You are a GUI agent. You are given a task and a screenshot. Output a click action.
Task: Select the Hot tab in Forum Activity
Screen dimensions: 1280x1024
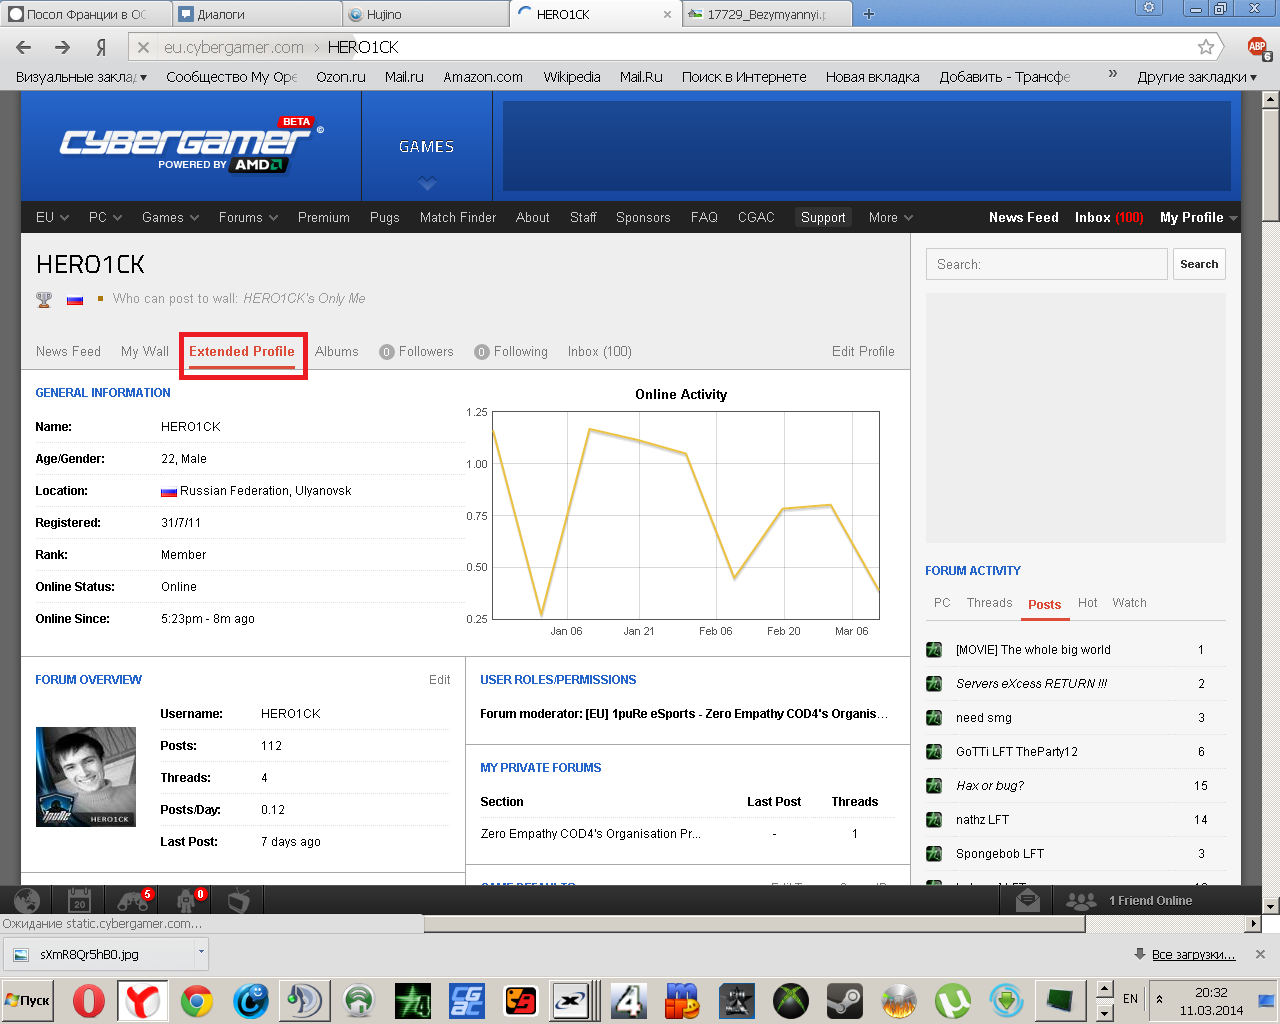pyautogui.click(x=1088, y=603)
